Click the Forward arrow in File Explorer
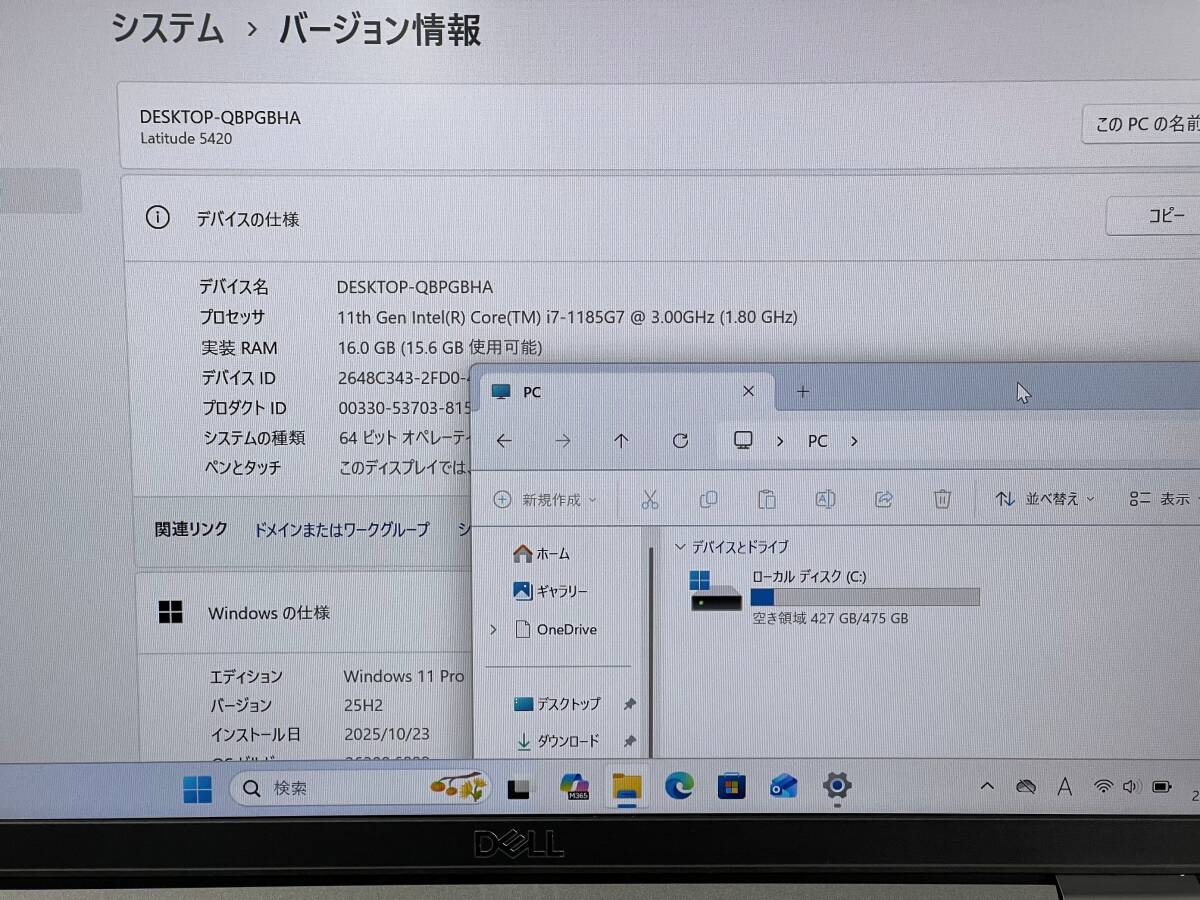Viewport: 1200px width, 900px height. pos(563,441)
